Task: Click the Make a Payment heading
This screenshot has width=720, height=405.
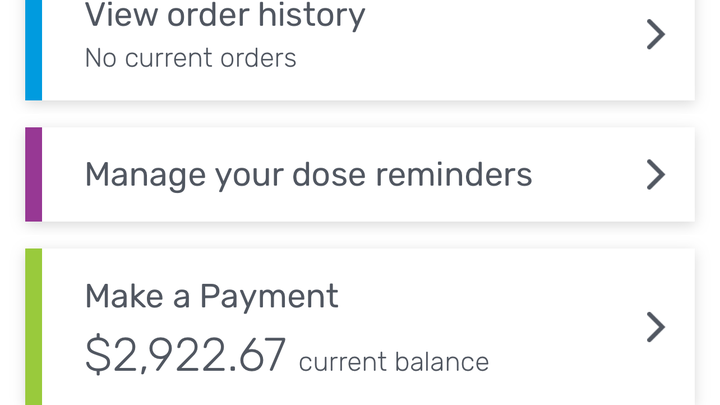Action: 211,296
